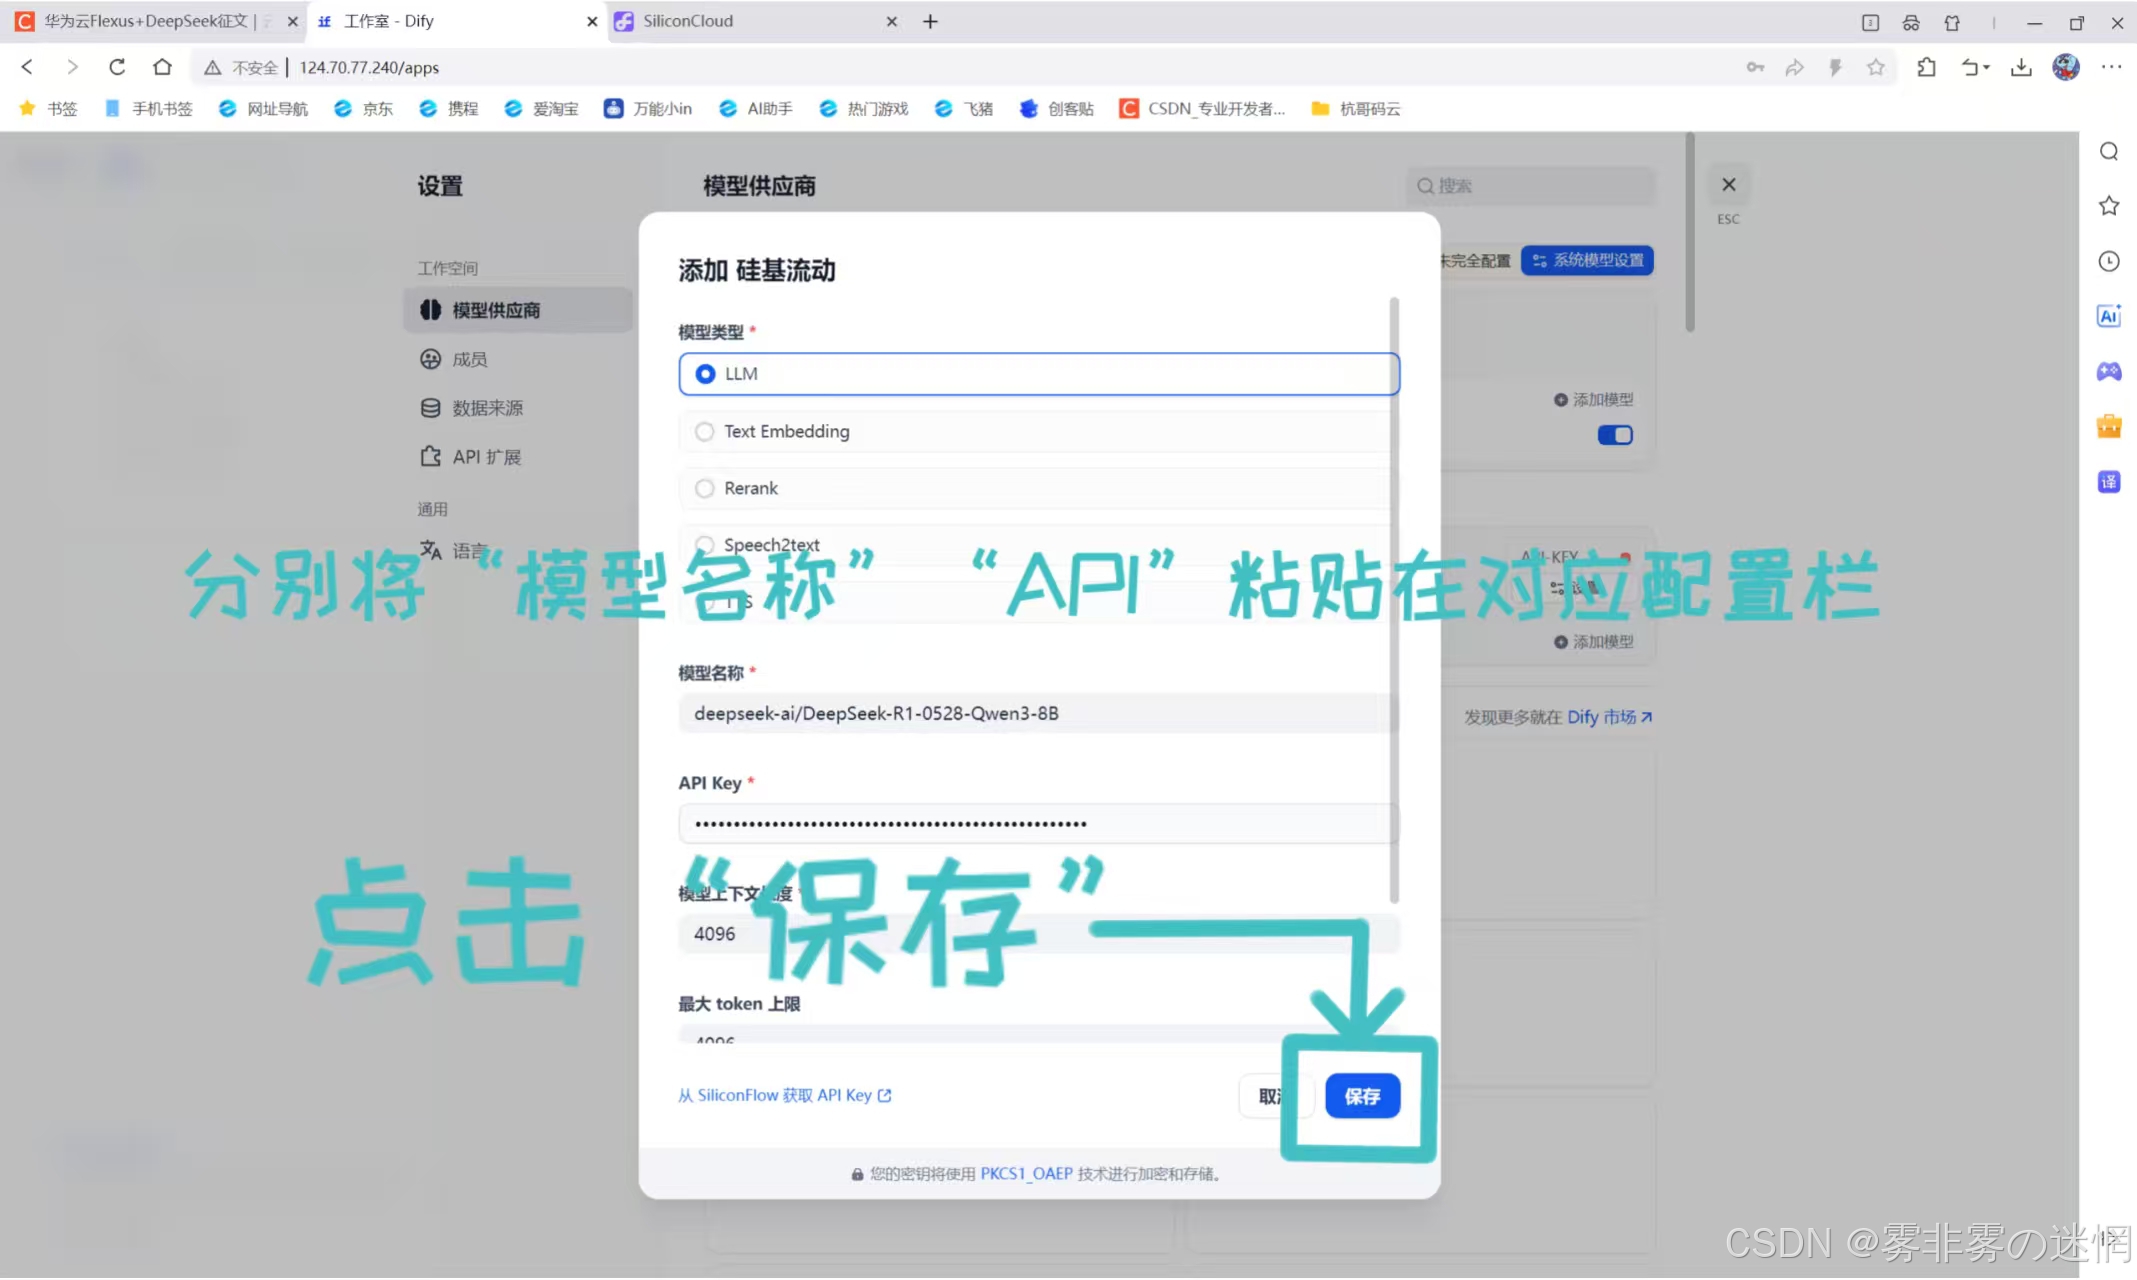Click the browser sidebar search icon
Screen dimensions: 2137x1280
coord(2109,151)
